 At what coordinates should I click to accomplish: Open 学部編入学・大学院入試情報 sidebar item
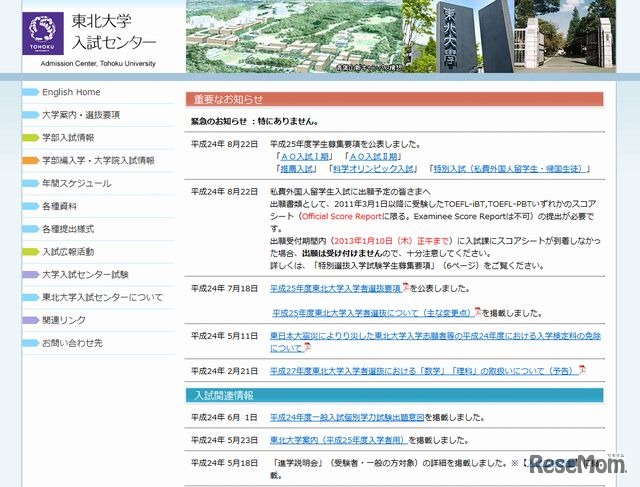pyautogui.click(x=98, y=161)
